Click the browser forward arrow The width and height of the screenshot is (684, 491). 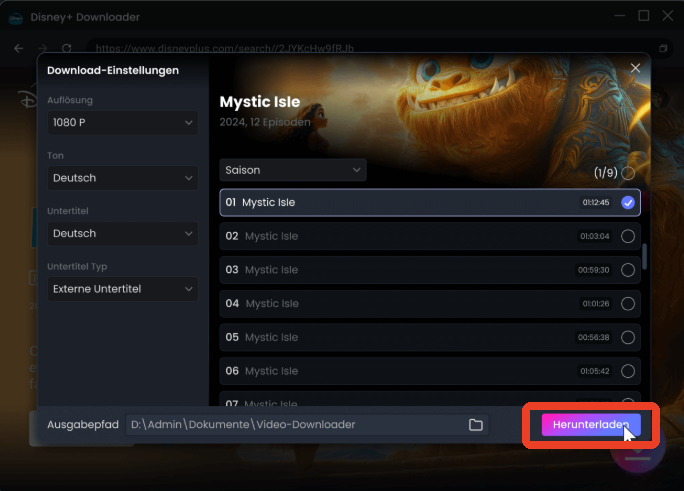pos(43,48)
